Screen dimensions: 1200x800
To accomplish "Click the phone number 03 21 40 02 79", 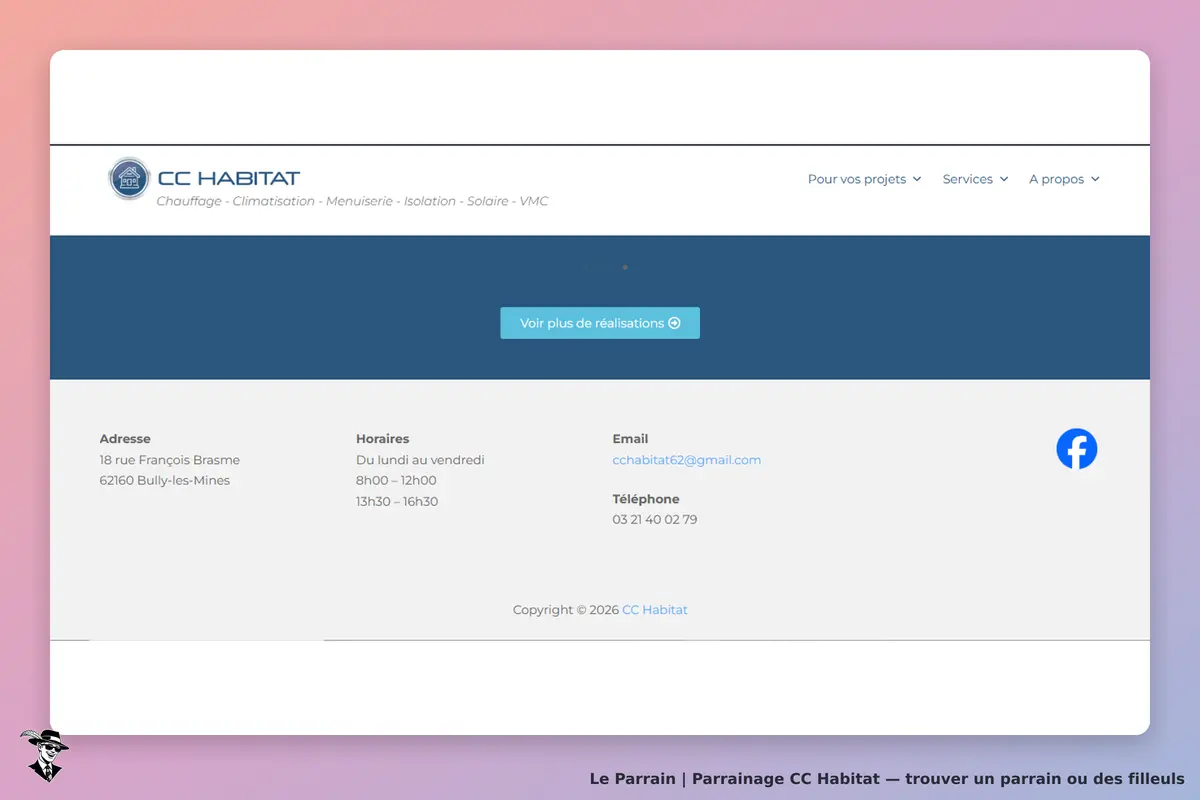I will pos(655,520).
